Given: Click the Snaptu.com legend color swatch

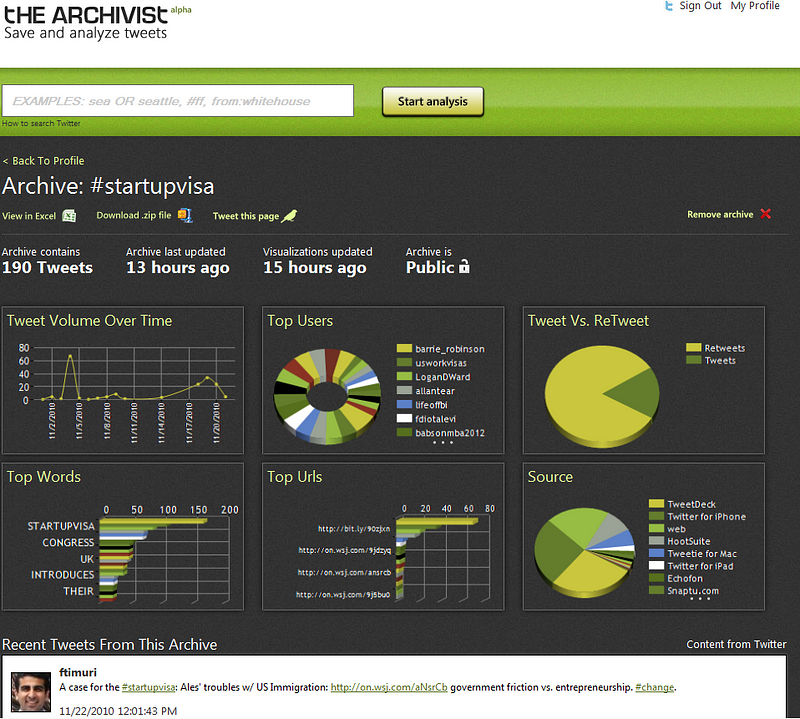Looking at the screenshot, I should pyautogui.click(x=656, y=590).
